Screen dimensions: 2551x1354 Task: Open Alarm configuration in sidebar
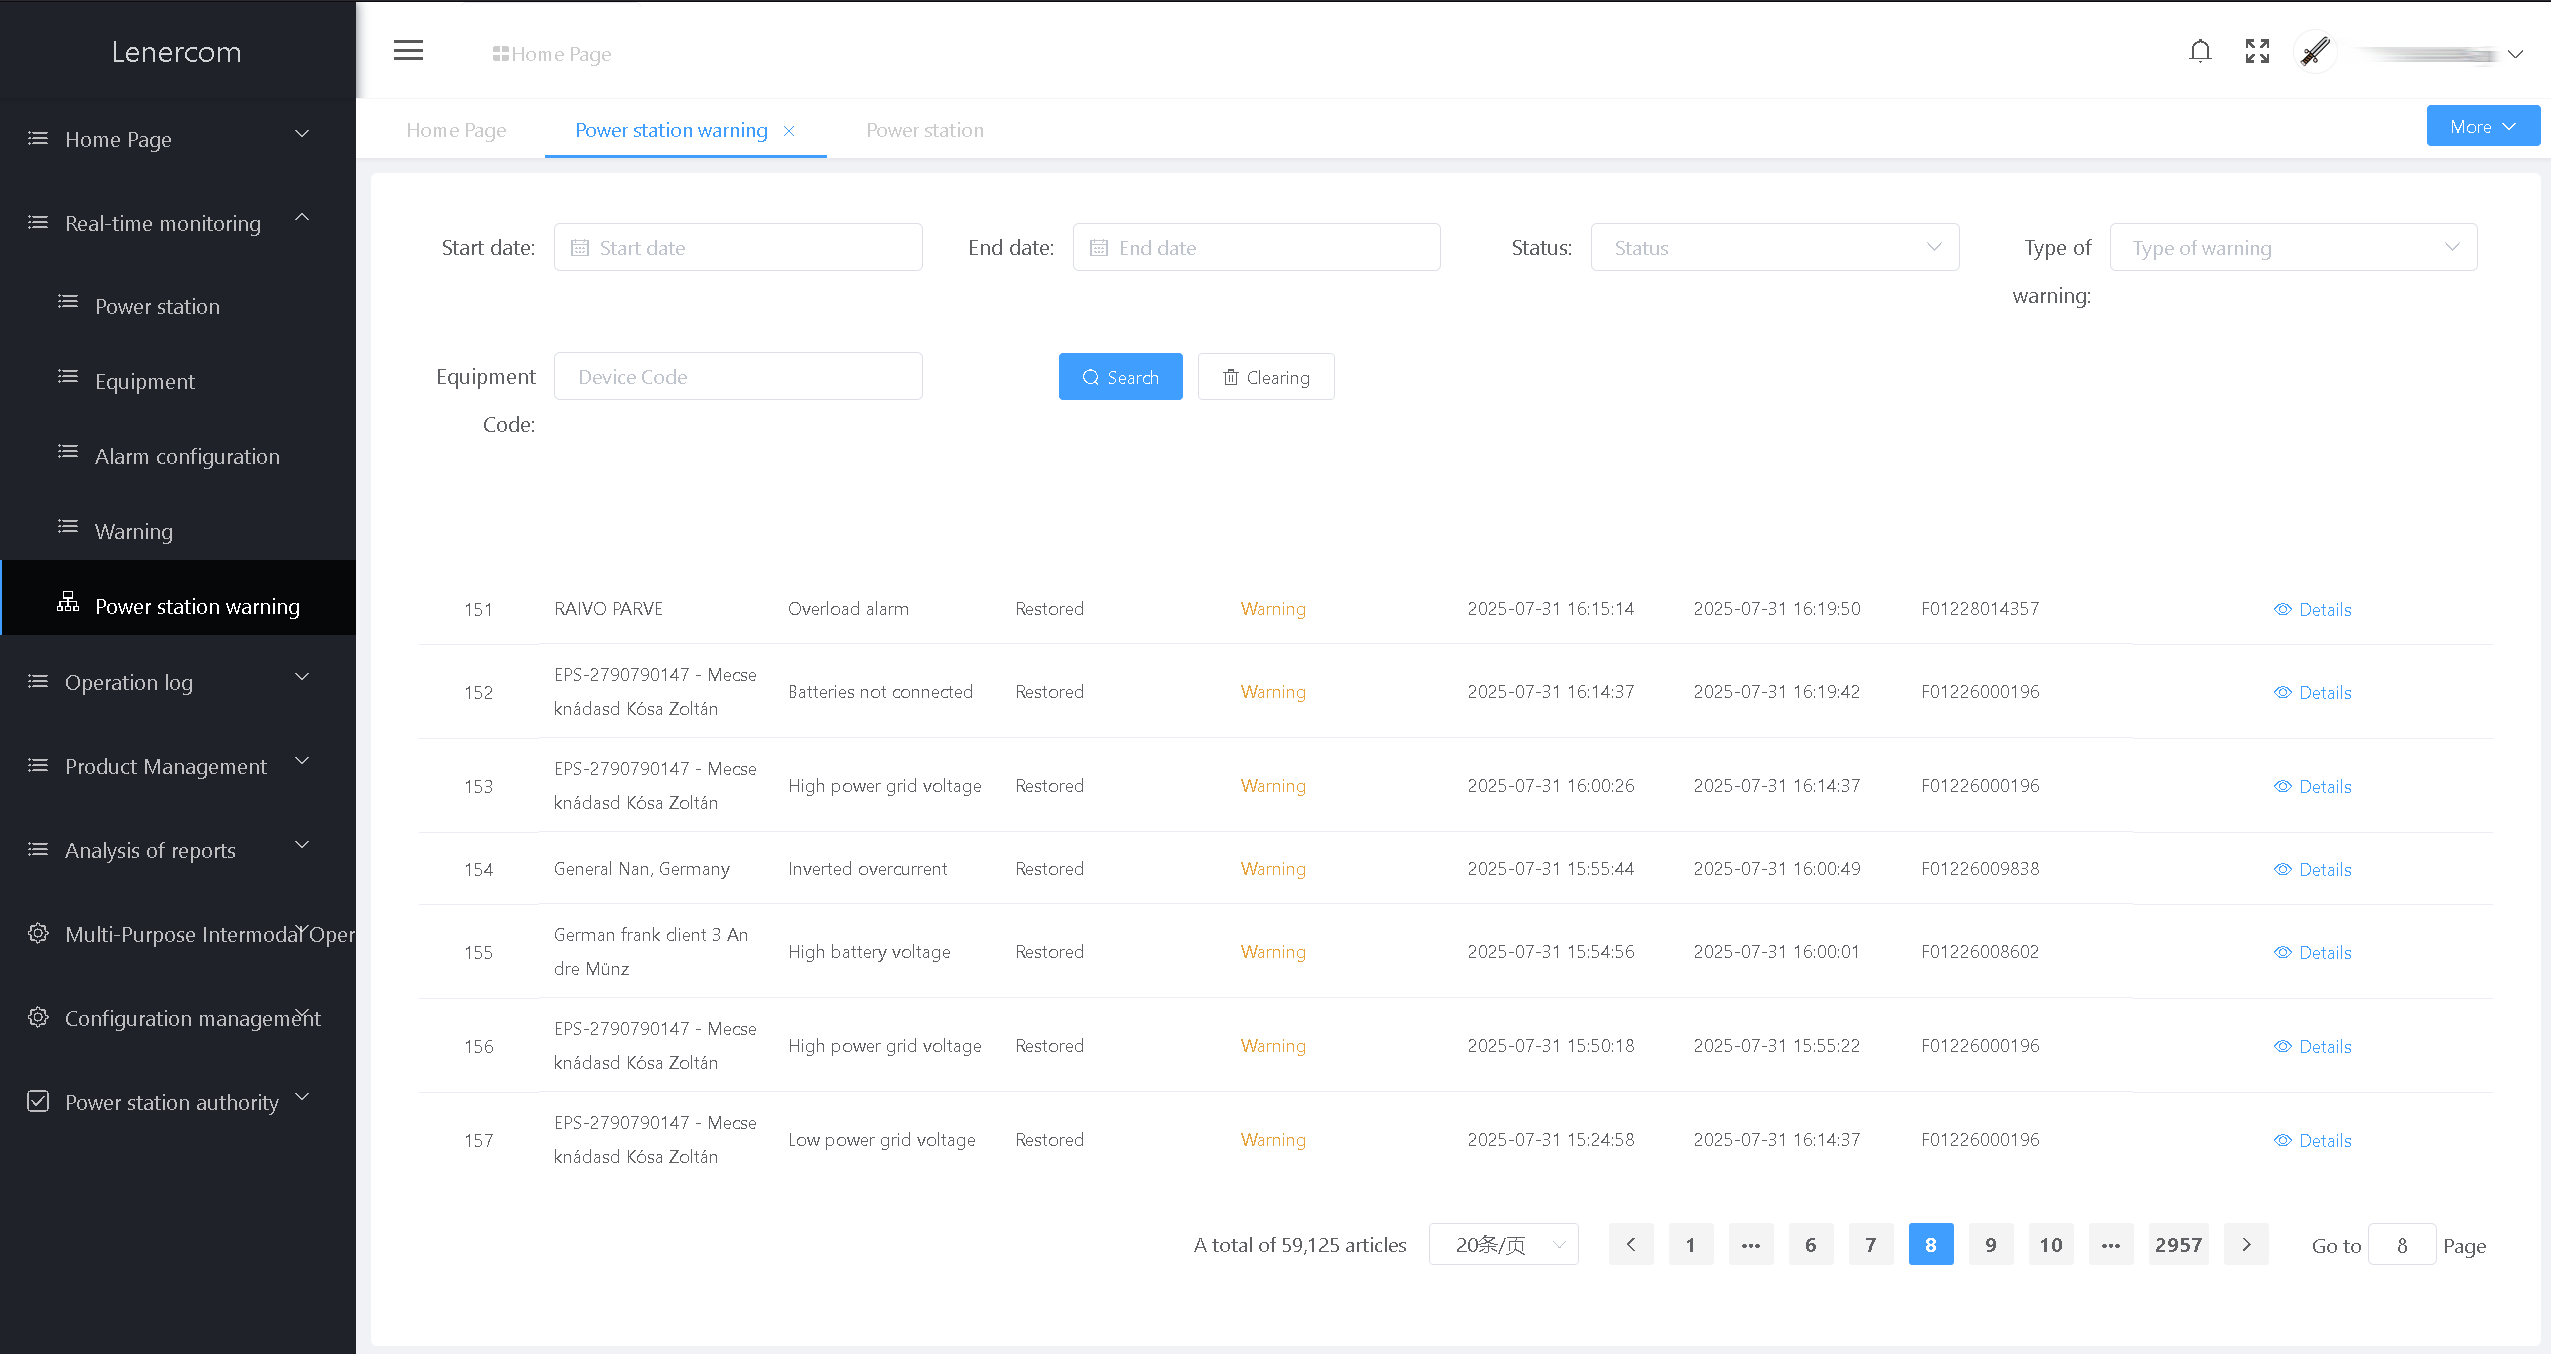187,457
